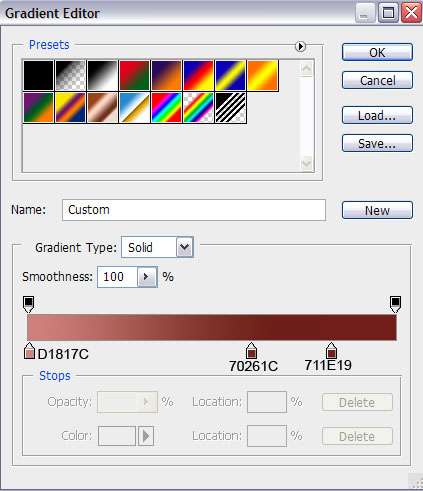Viewport: 423px width, 491px height.
Task: Open the Smoothness slider arrow
Action: pyautogui.click(x=147, y=277)
